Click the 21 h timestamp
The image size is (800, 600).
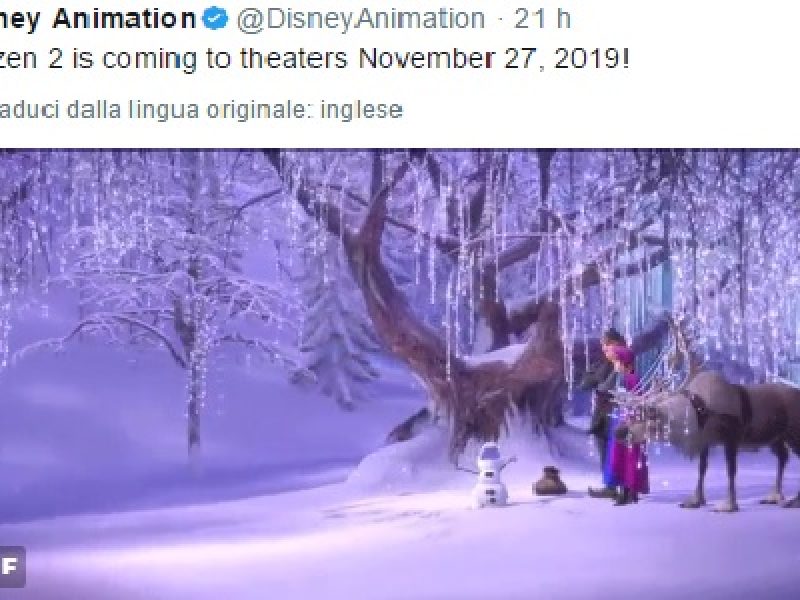tap(542, 19)
